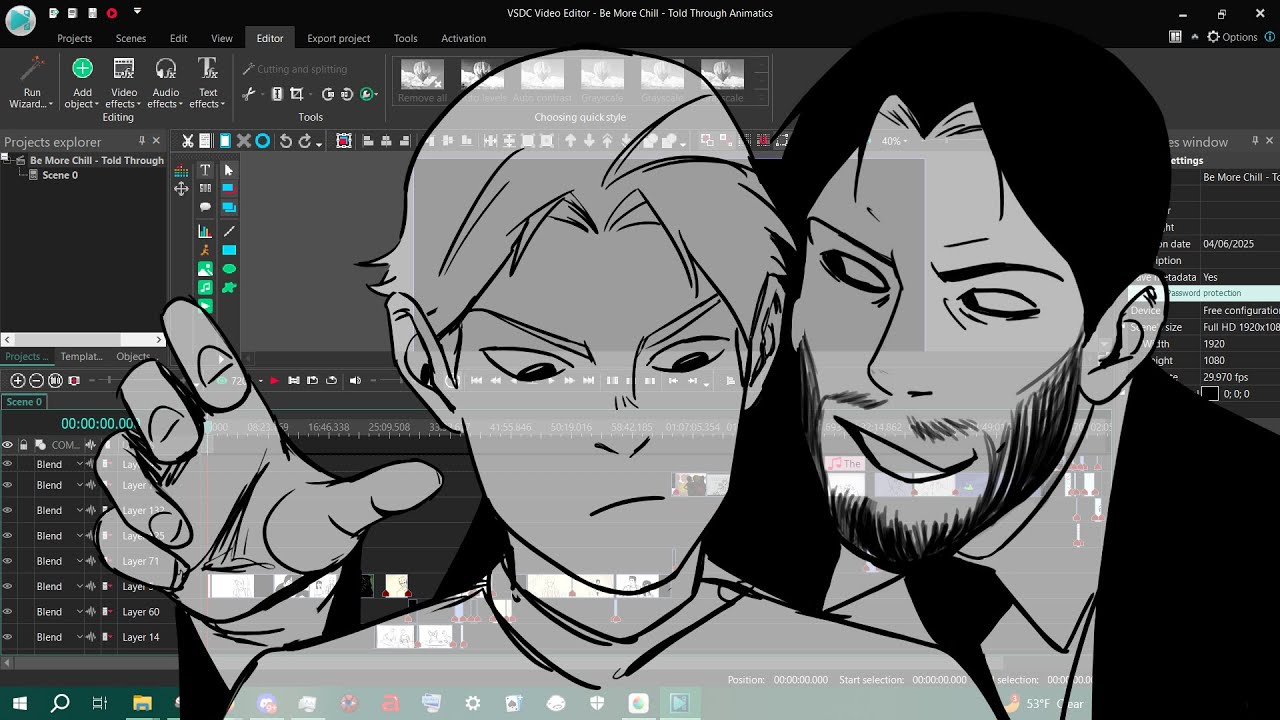Select the Scene 0 timeline tab
The image size is (1280, 720).
pos(24,402)
